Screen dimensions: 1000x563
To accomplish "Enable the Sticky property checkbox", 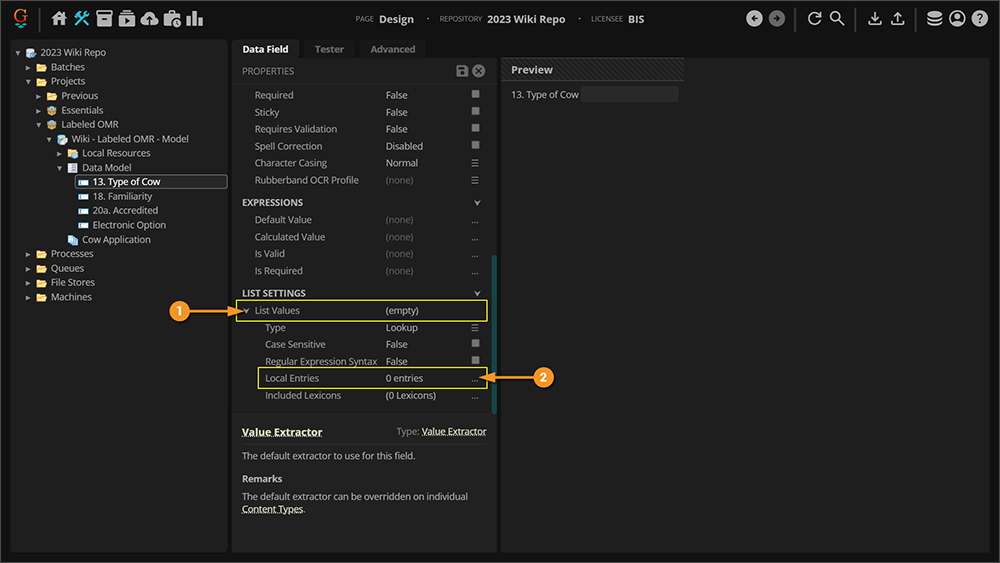I will [475, 112].
